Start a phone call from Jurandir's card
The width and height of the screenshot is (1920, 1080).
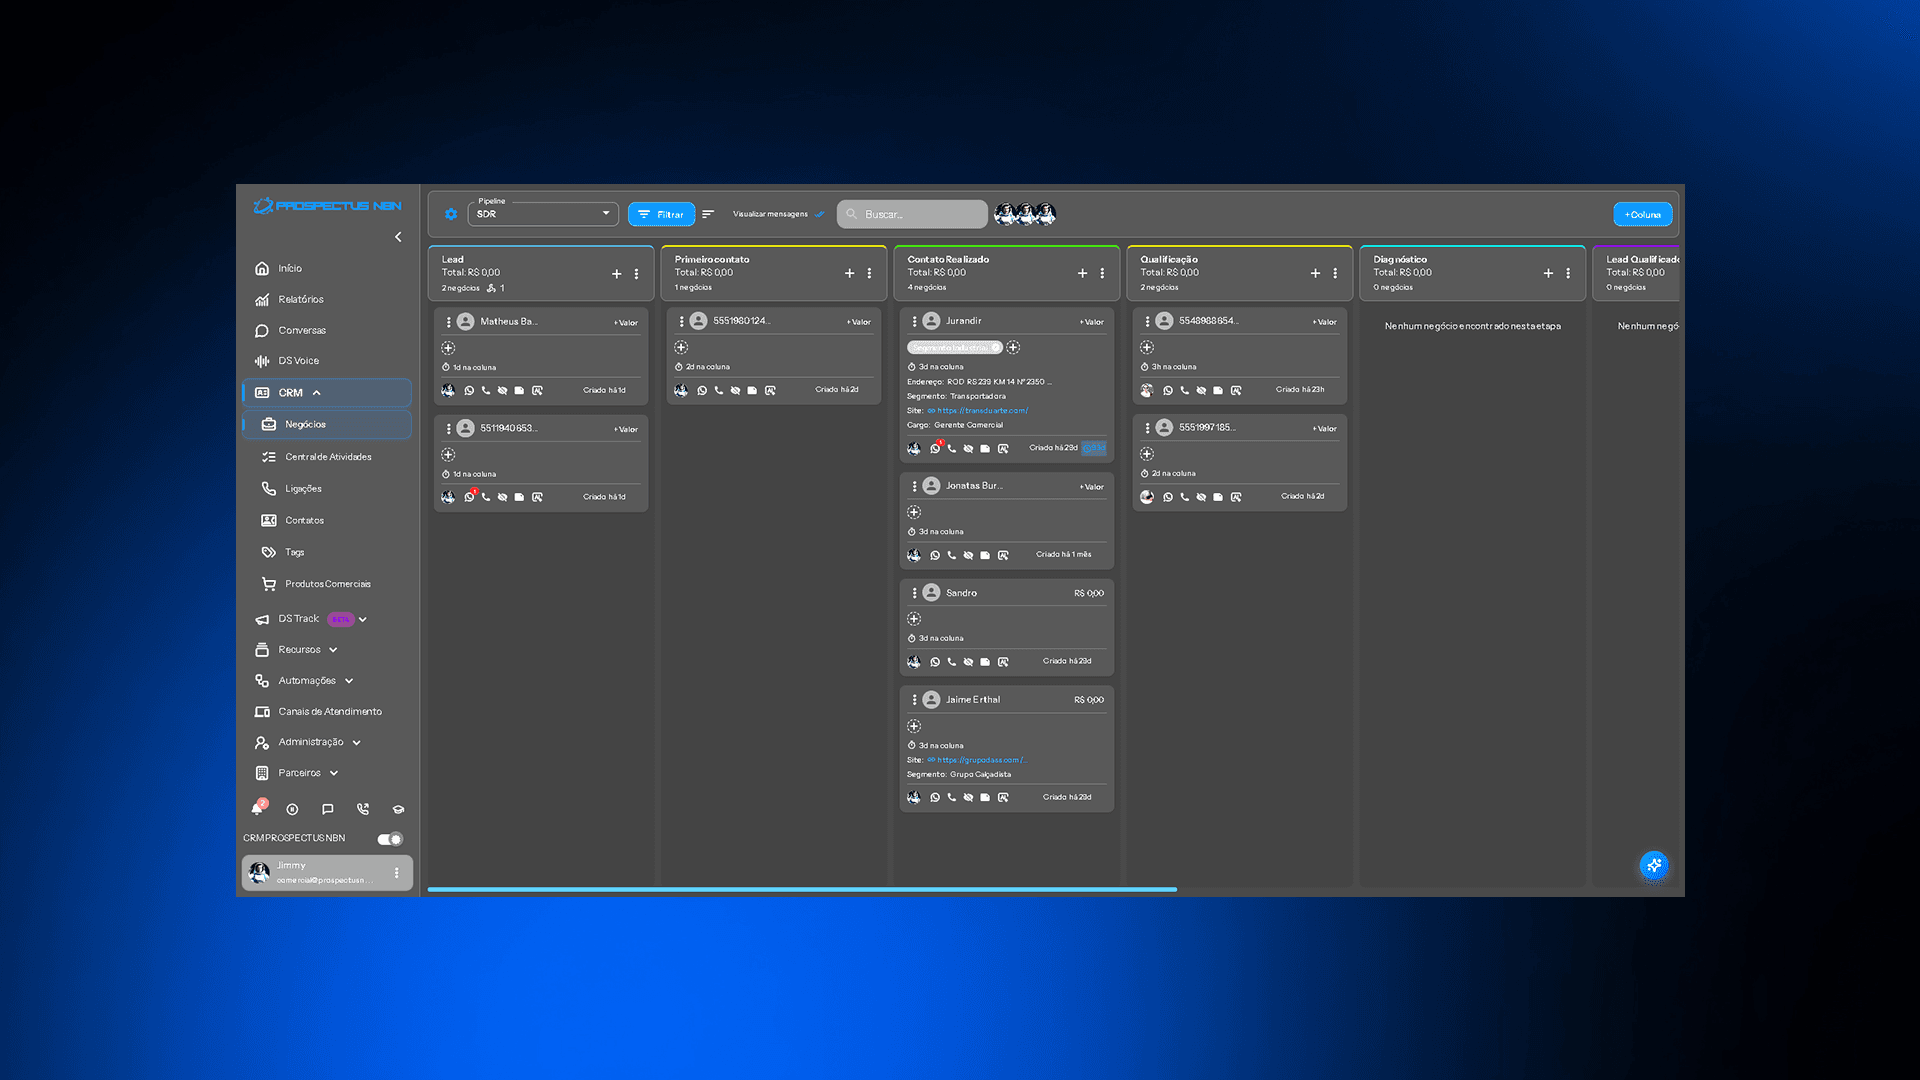click(x=950, y=449)
